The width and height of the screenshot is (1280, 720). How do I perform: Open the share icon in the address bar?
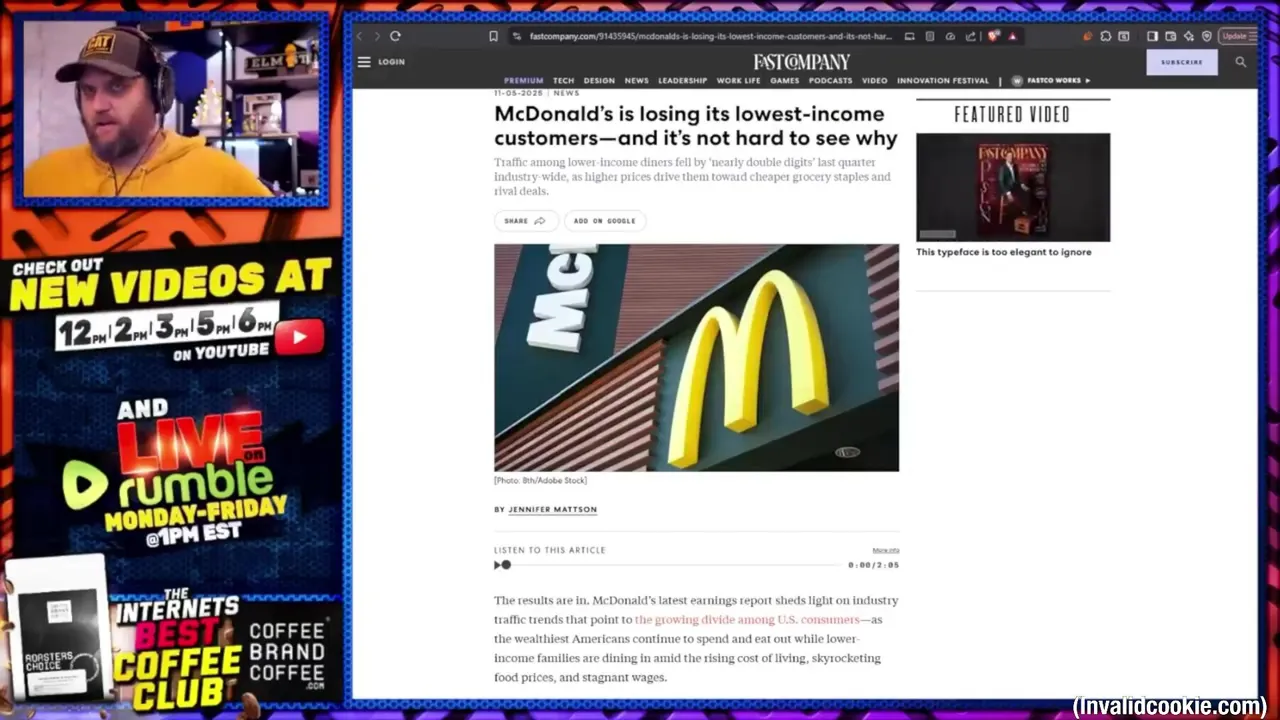pyautogui.click(x=969, y=36)
